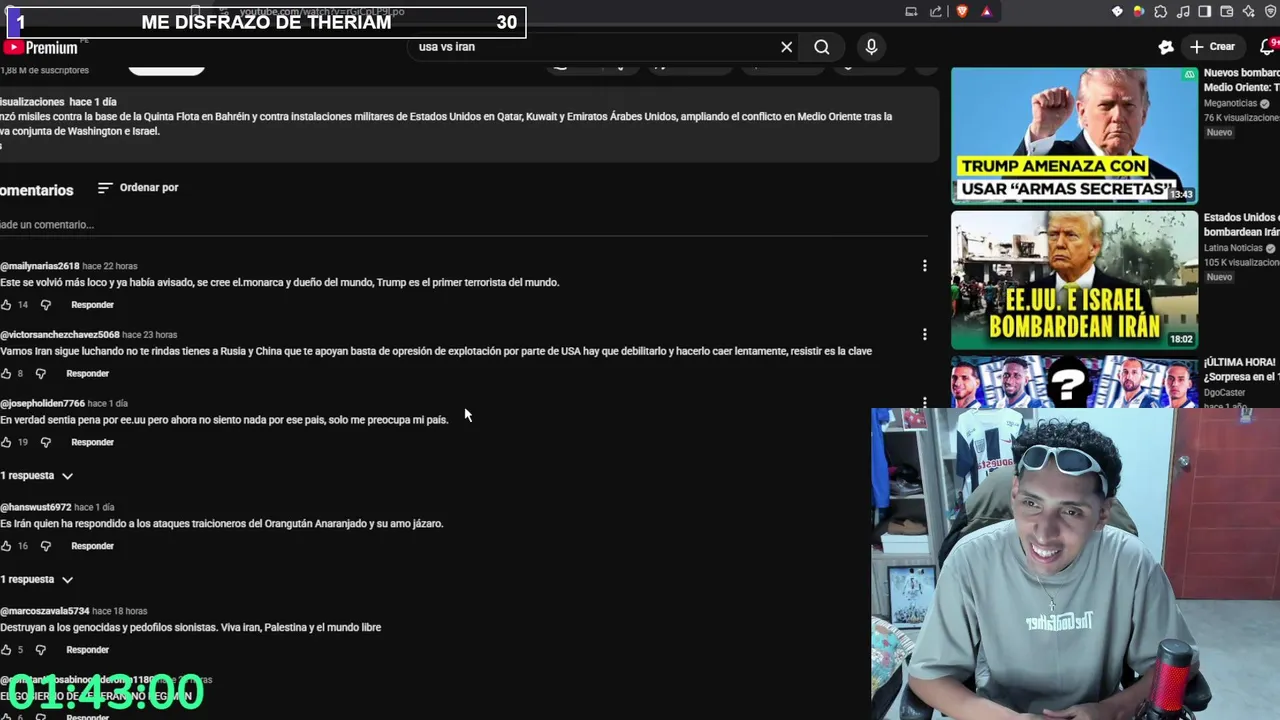
Task: Open Brave Rewards triangle icon
Action: pos(986,12)
